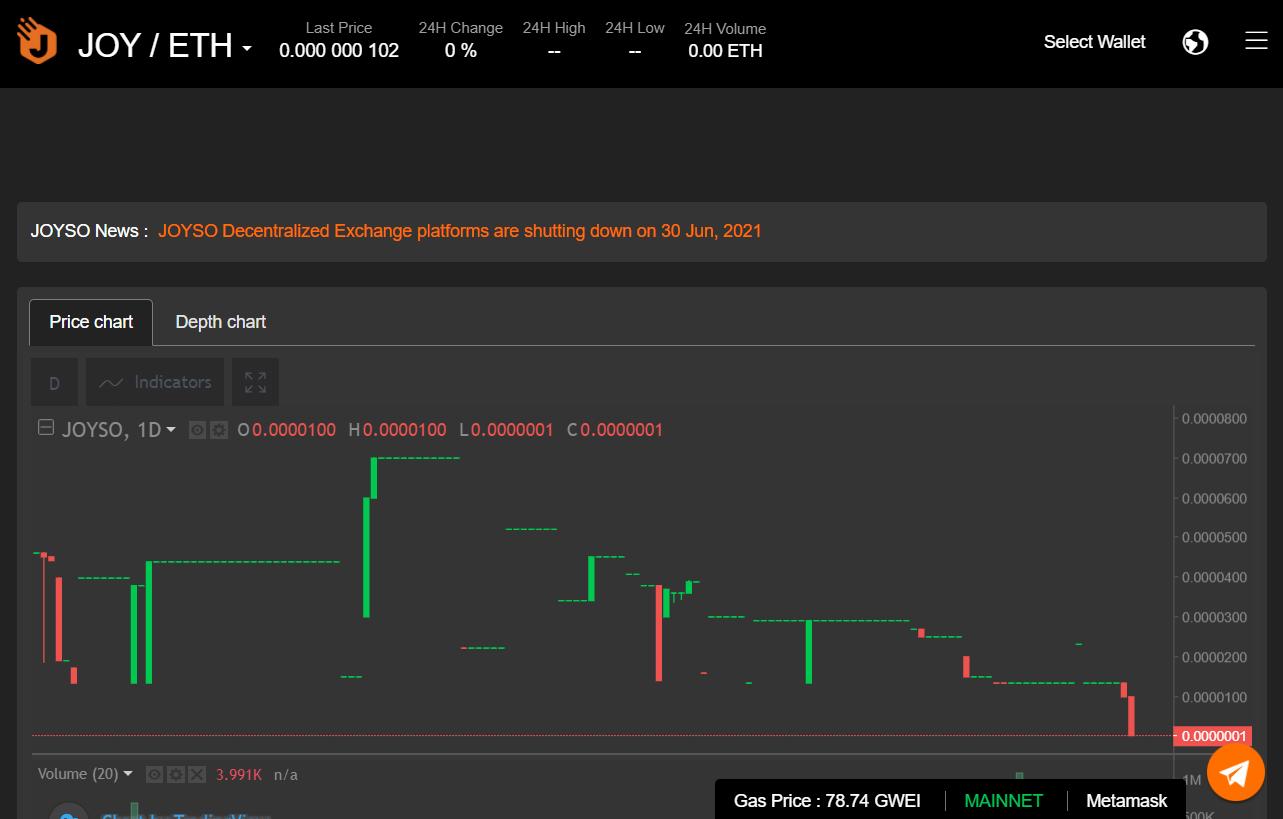
Task: Open the JOYSO, 1D legend dropdown arrow
Action: pyautogui.click(x=171, y=430)
